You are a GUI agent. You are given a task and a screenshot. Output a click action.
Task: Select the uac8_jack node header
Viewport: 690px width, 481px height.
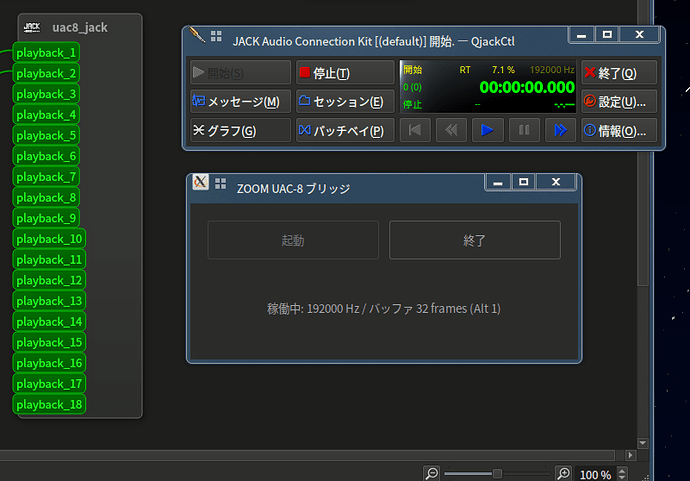tap(80, 27)
